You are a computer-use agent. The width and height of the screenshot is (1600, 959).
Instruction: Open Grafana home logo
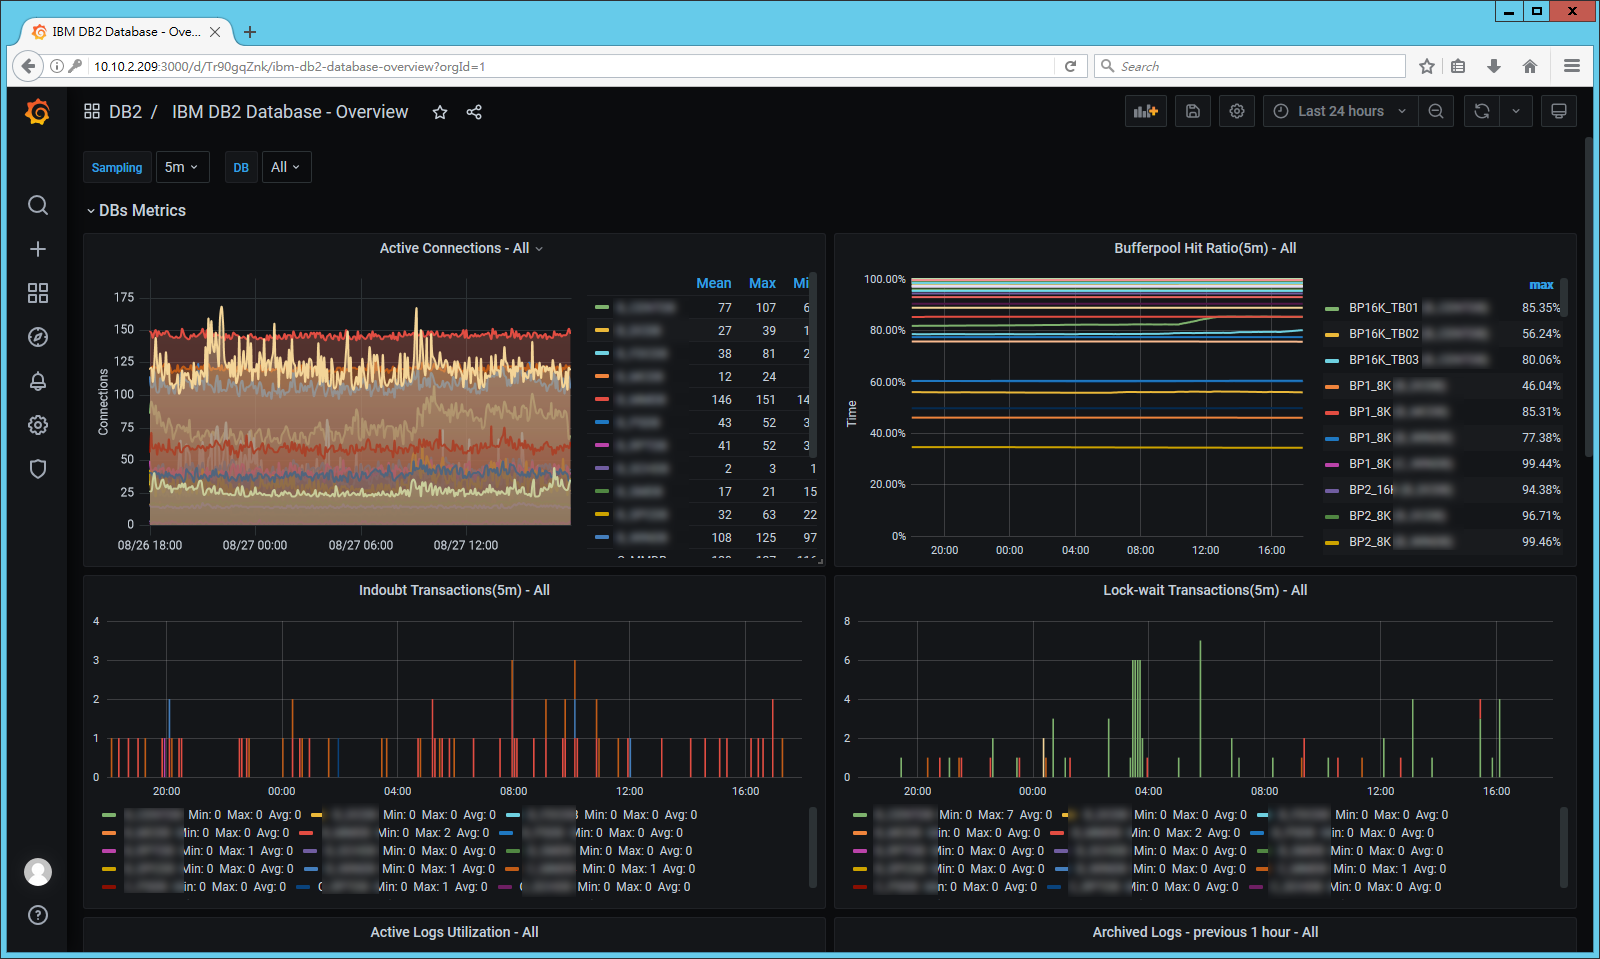(38, 112)
